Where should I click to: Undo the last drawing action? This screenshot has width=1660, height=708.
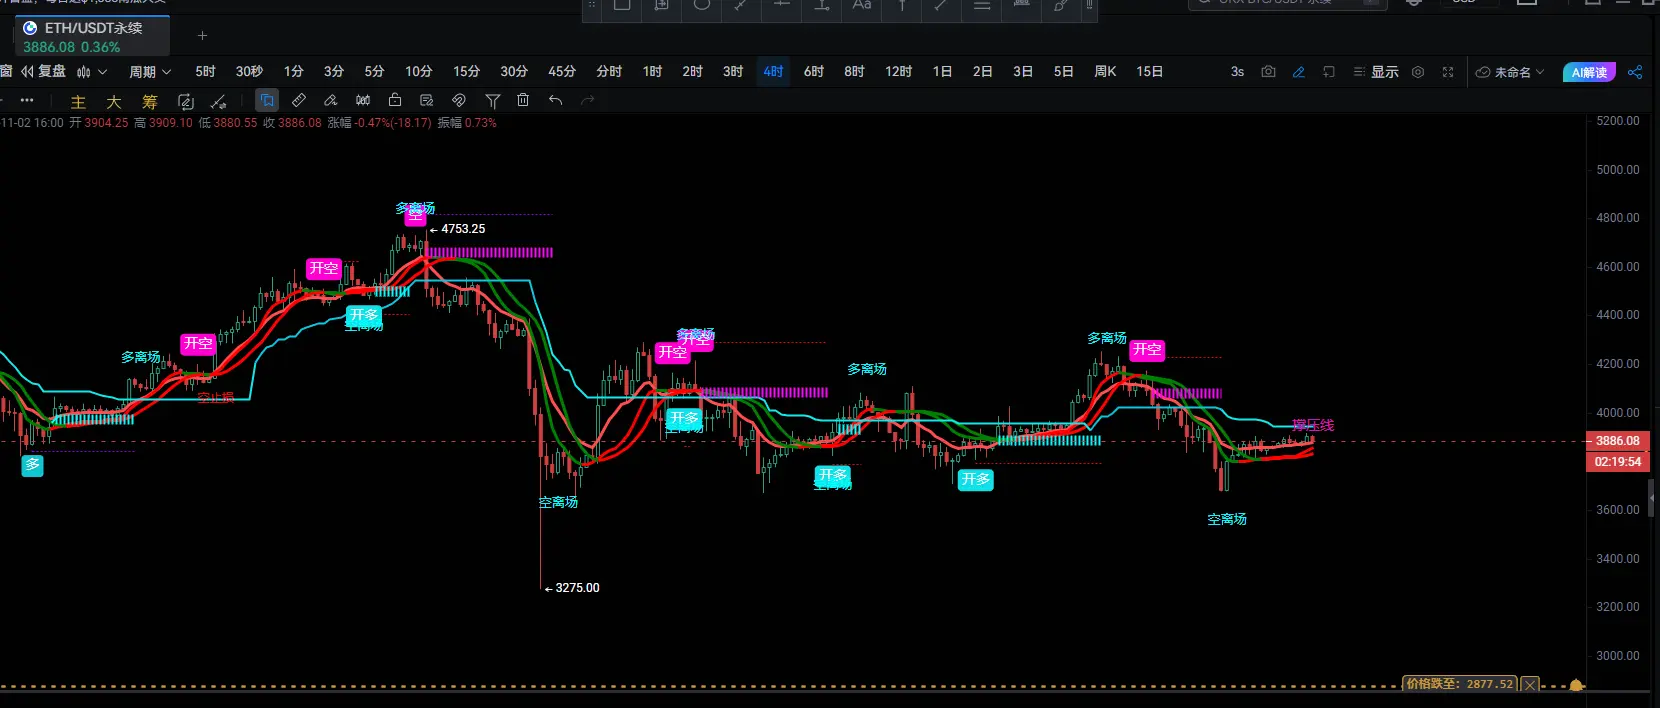point(556,100)
